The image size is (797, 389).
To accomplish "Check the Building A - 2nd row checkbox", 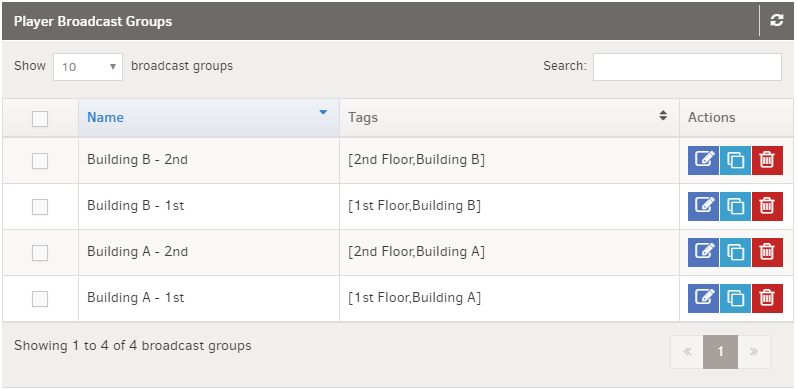I will tap(40, 253).
